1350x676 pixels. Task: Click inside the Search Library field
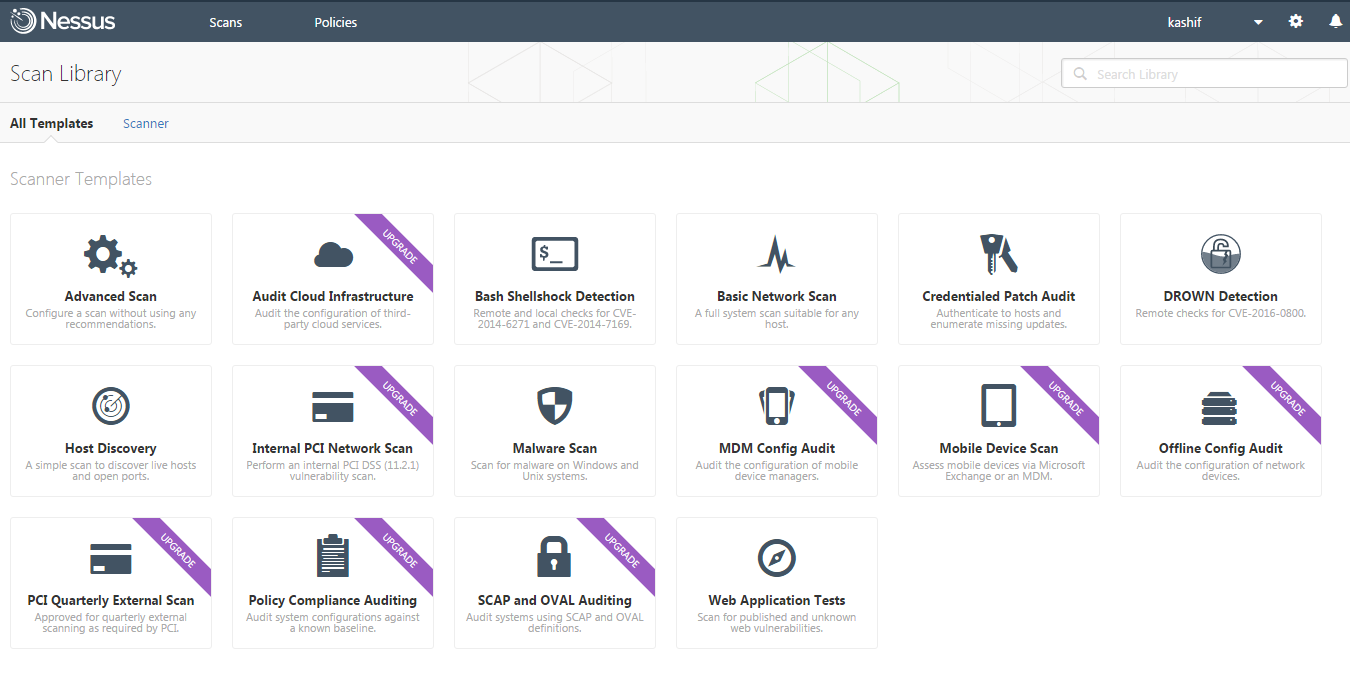[1204, 73]
